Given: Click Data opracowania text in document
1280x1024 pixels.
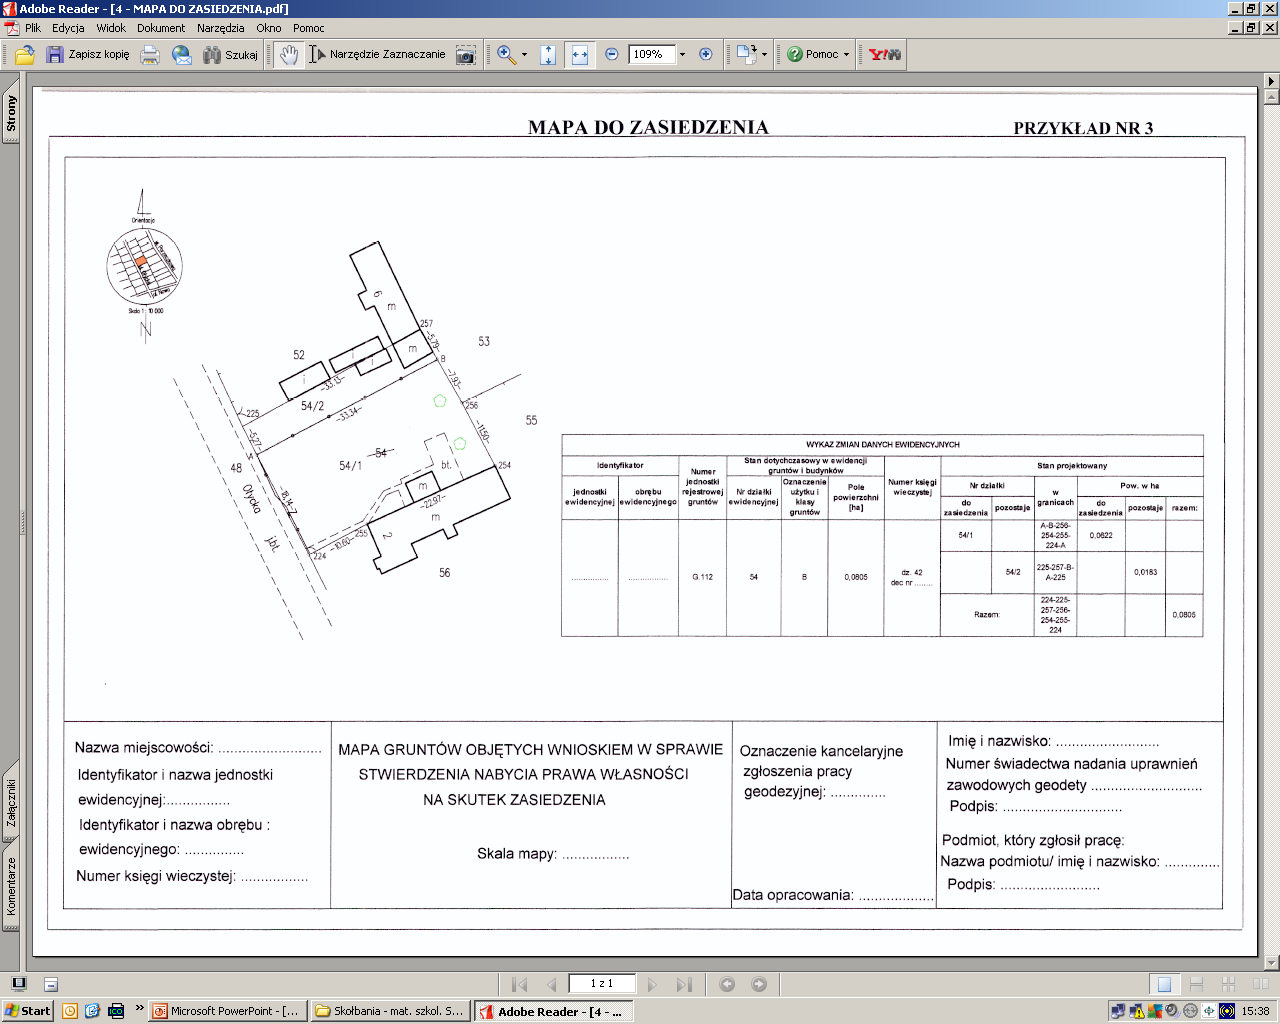Looking at the screenshot, I should pyautogui.click(x=793, y=895).
